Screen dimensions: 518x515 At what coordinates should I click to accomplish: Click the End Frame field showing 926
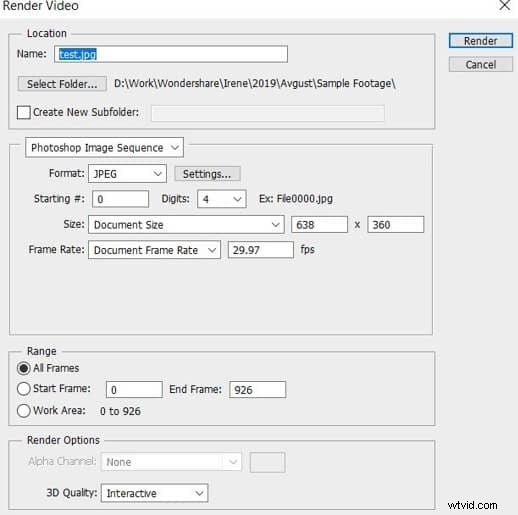pyautogui.click(x=257, y=390)
